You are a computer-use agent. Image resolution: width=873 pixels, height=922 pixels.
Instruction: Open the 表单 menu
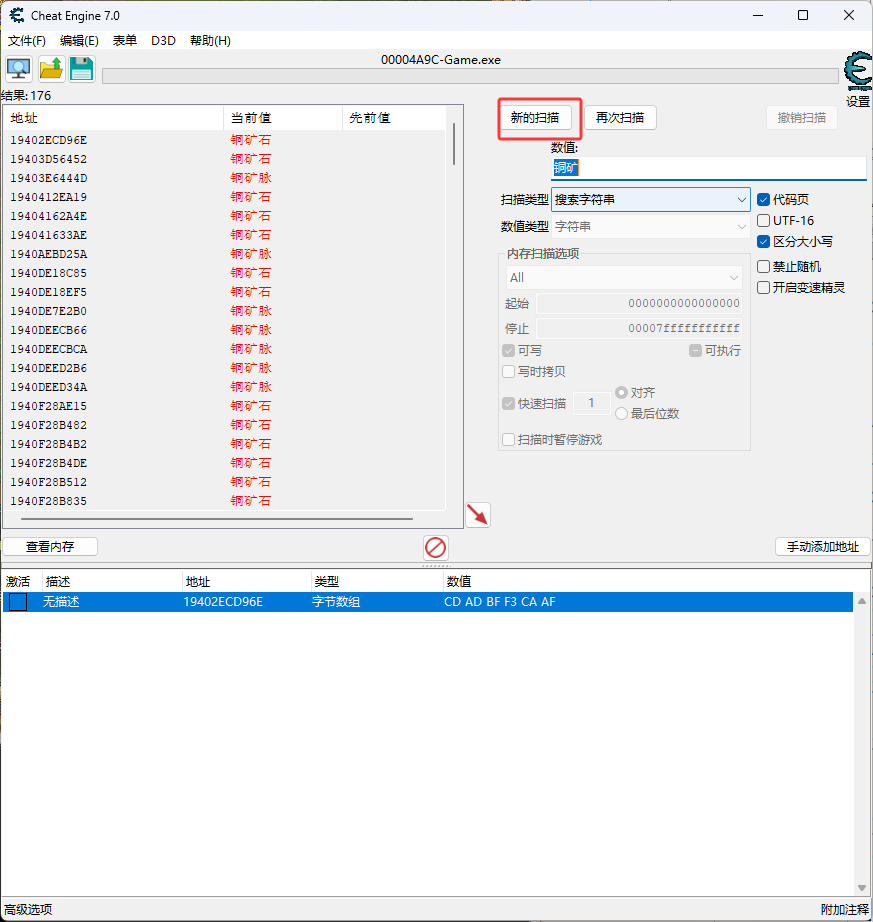pyautogui.click(x=125, y=41)
